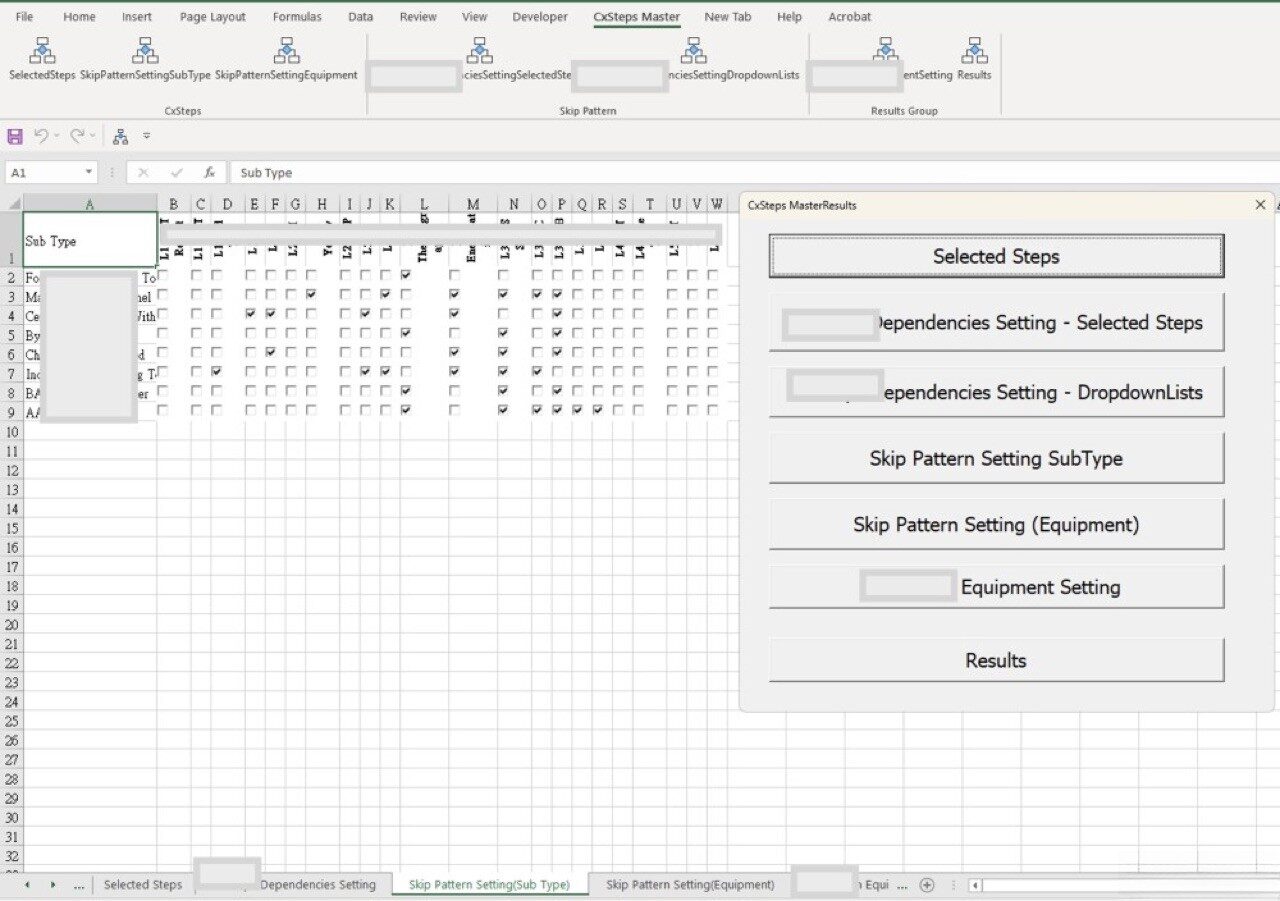Screen dimensions: 1280x901
Task: Close the CxSteps MasterResults dialog
Action: click(x=1260, y=205)
